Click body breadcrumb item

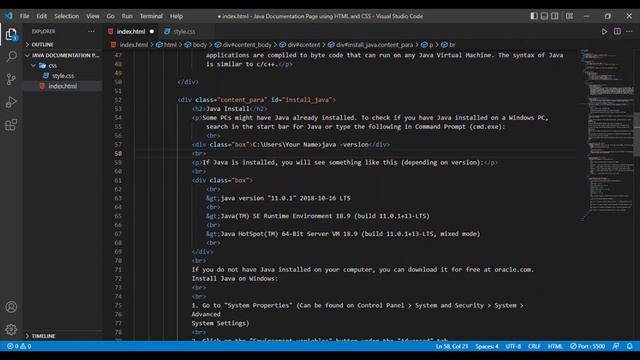(196, 45)
